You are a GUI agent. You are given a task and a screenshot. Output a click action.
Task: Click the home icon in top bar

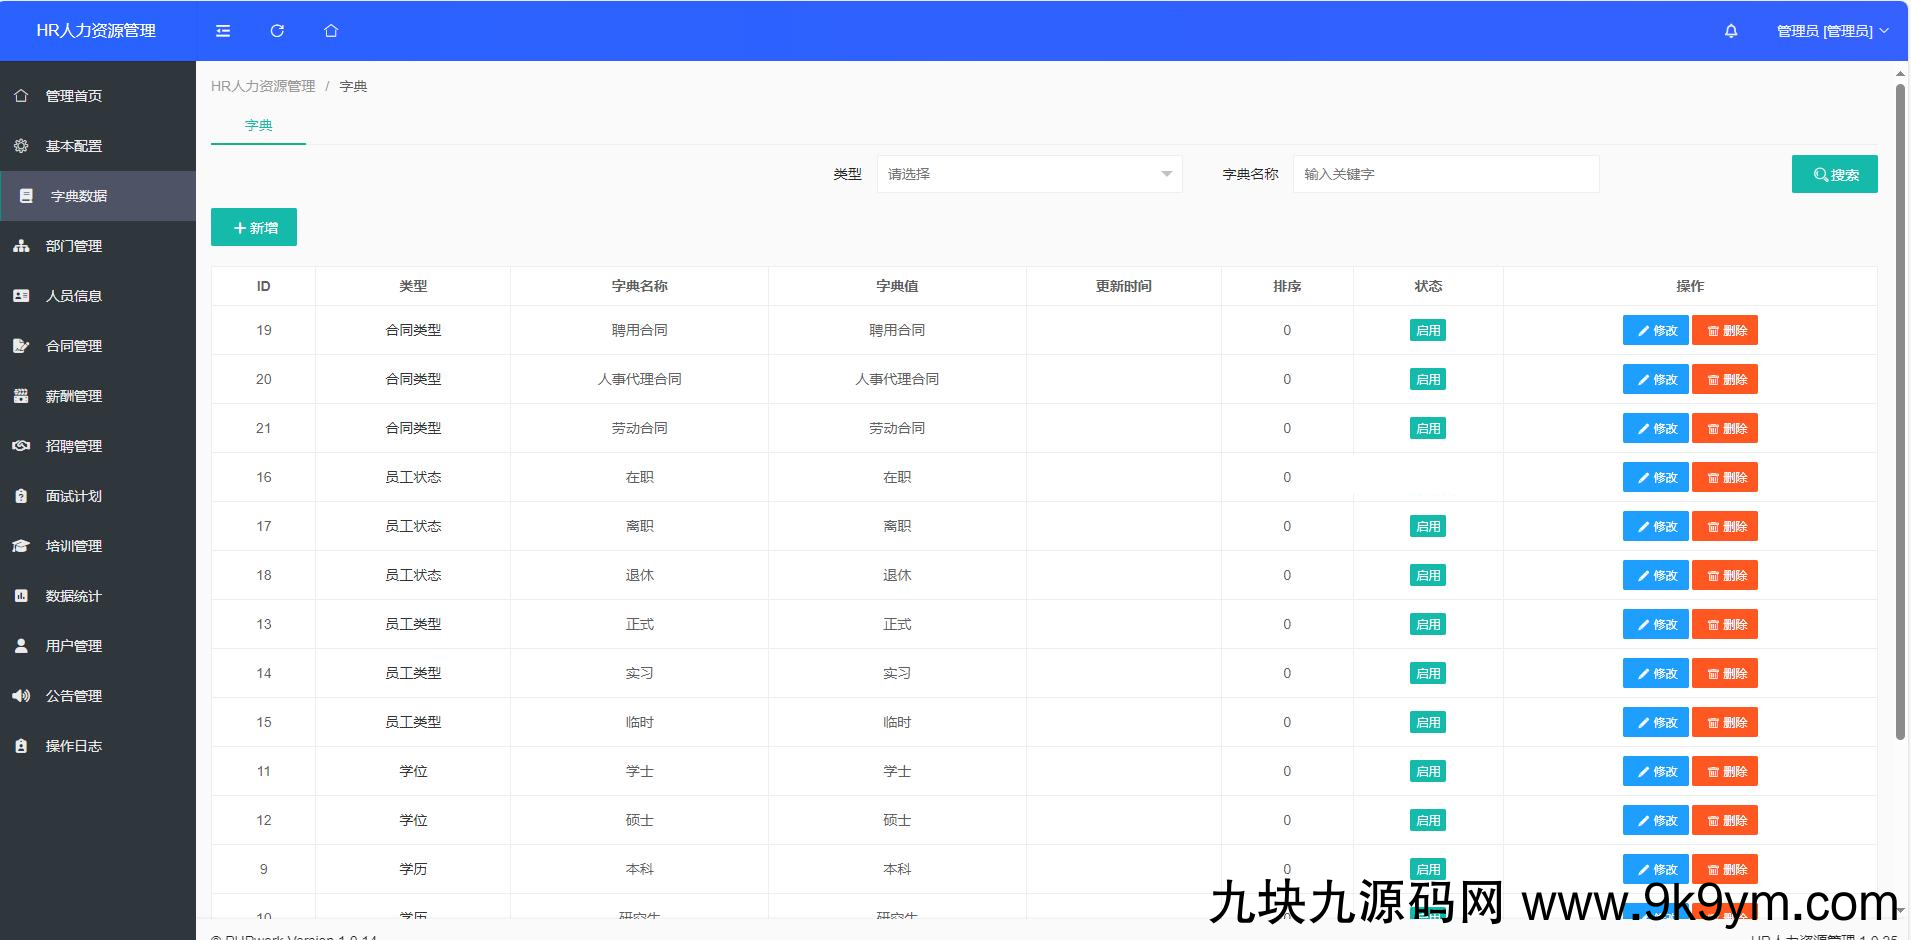[331, 31]
